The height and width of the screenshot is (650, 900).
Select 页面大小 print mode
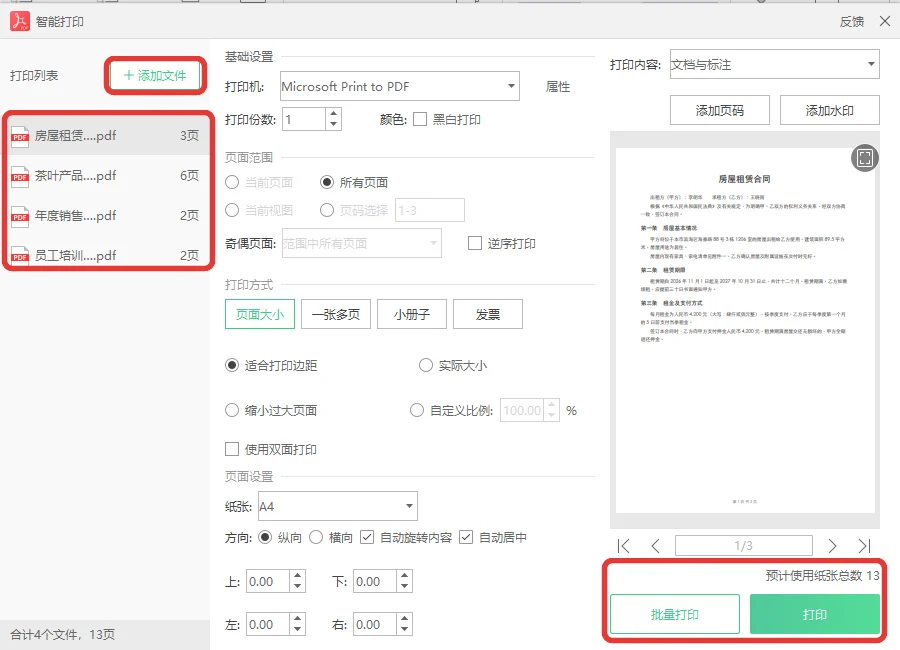[x=260, y=314]
